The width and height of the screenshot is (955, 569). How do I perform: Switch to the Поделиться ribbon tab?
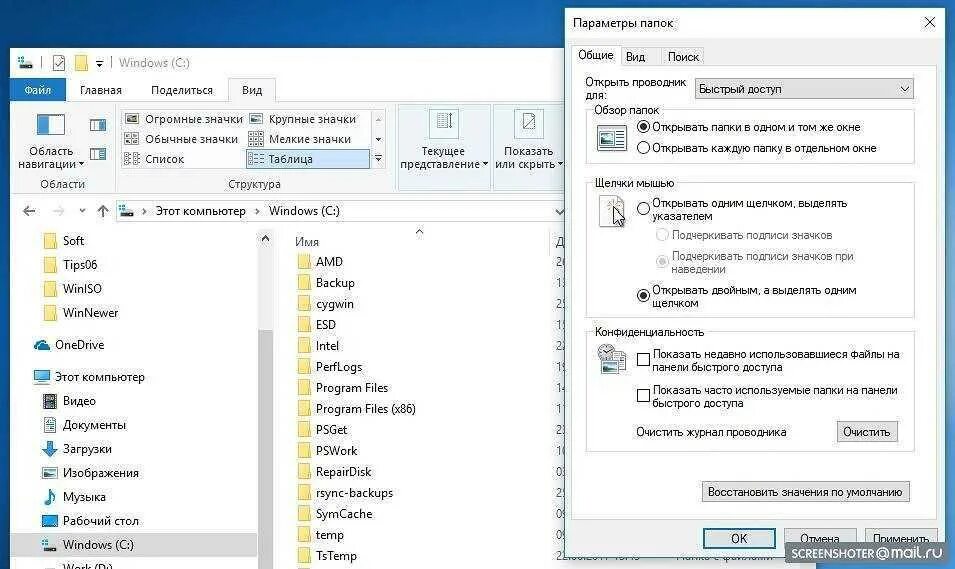click(x=181, y=90)
